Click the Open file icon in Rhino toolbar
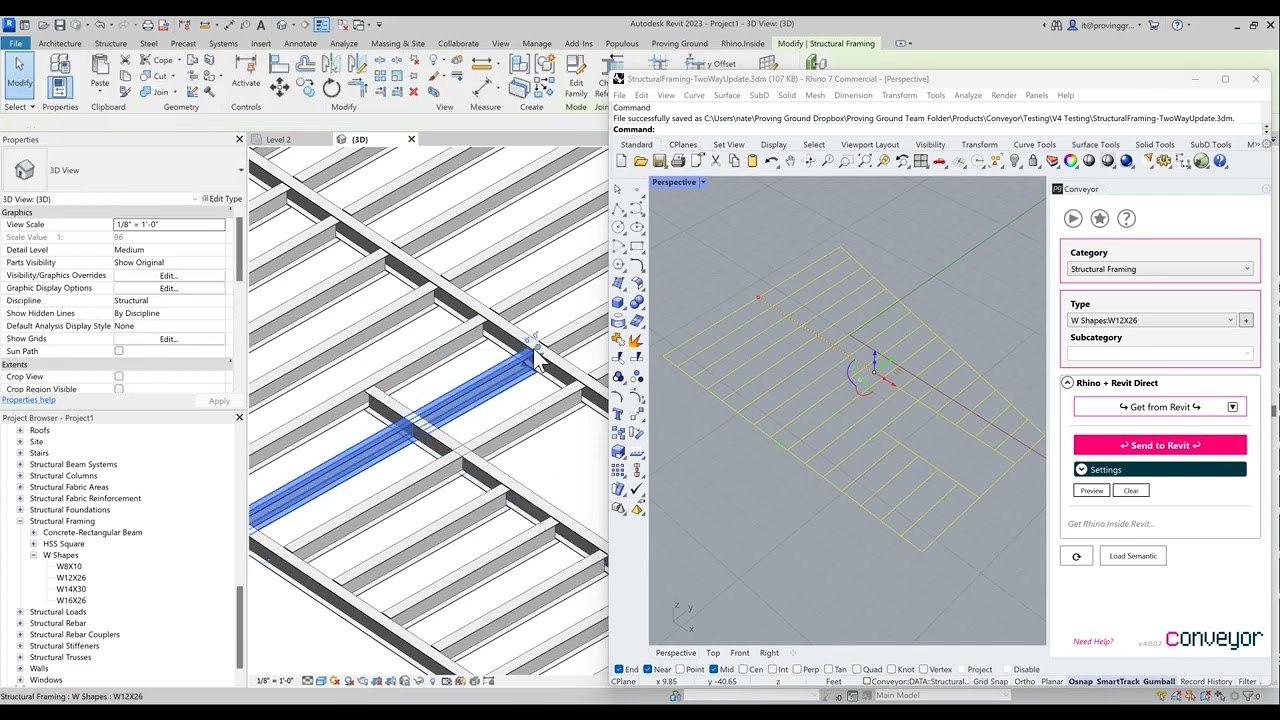1280x720 pixels. [640, 161]
